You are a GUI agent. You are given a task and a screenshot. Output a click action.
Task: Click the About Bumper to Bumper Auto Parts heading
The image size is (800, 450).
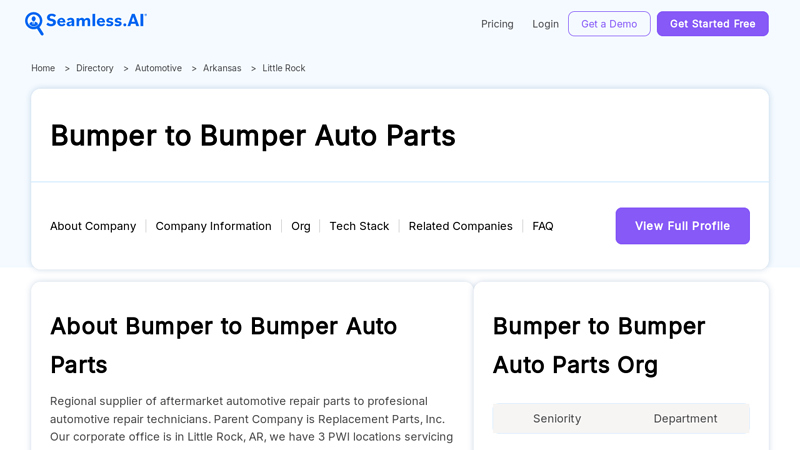click(x=223, y=345)
